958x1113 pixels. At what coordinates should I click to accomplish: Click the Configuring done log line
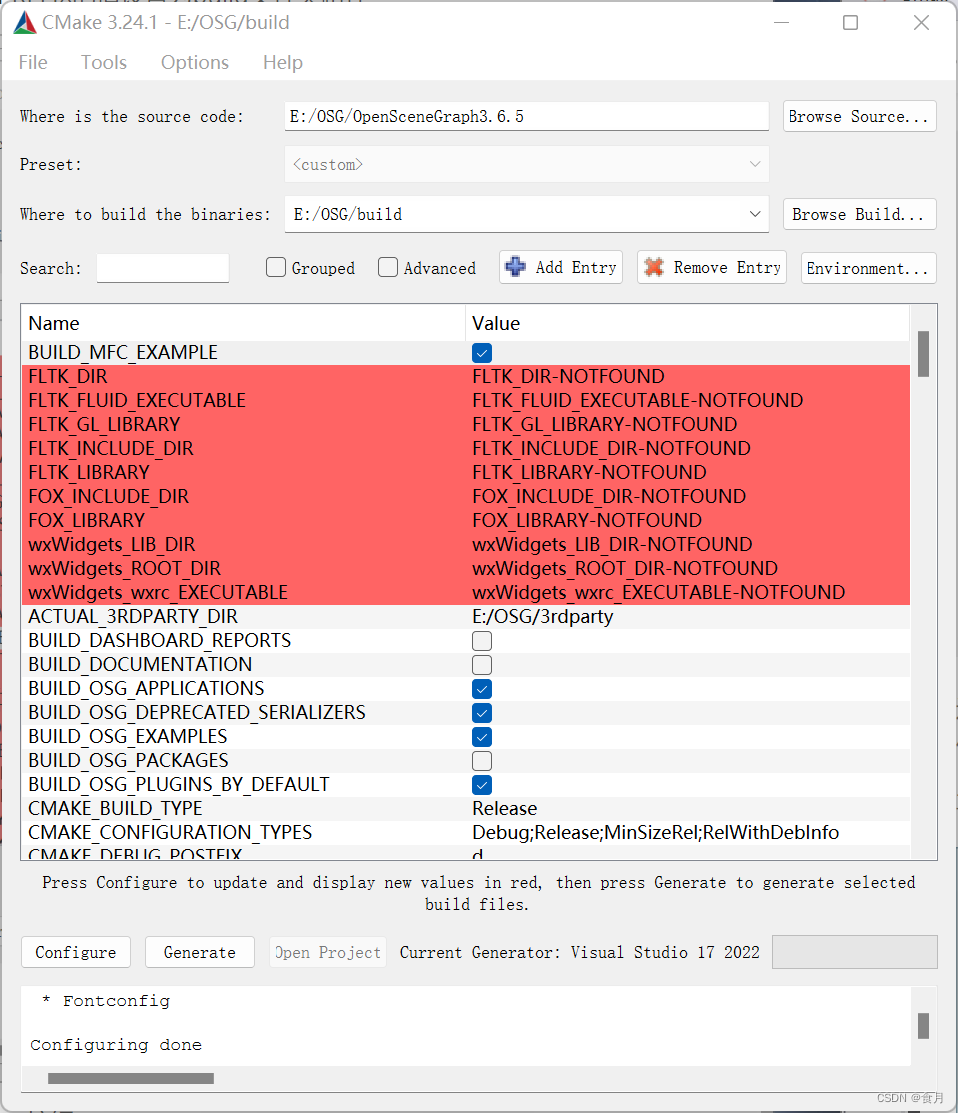[x=116, y=1045]
